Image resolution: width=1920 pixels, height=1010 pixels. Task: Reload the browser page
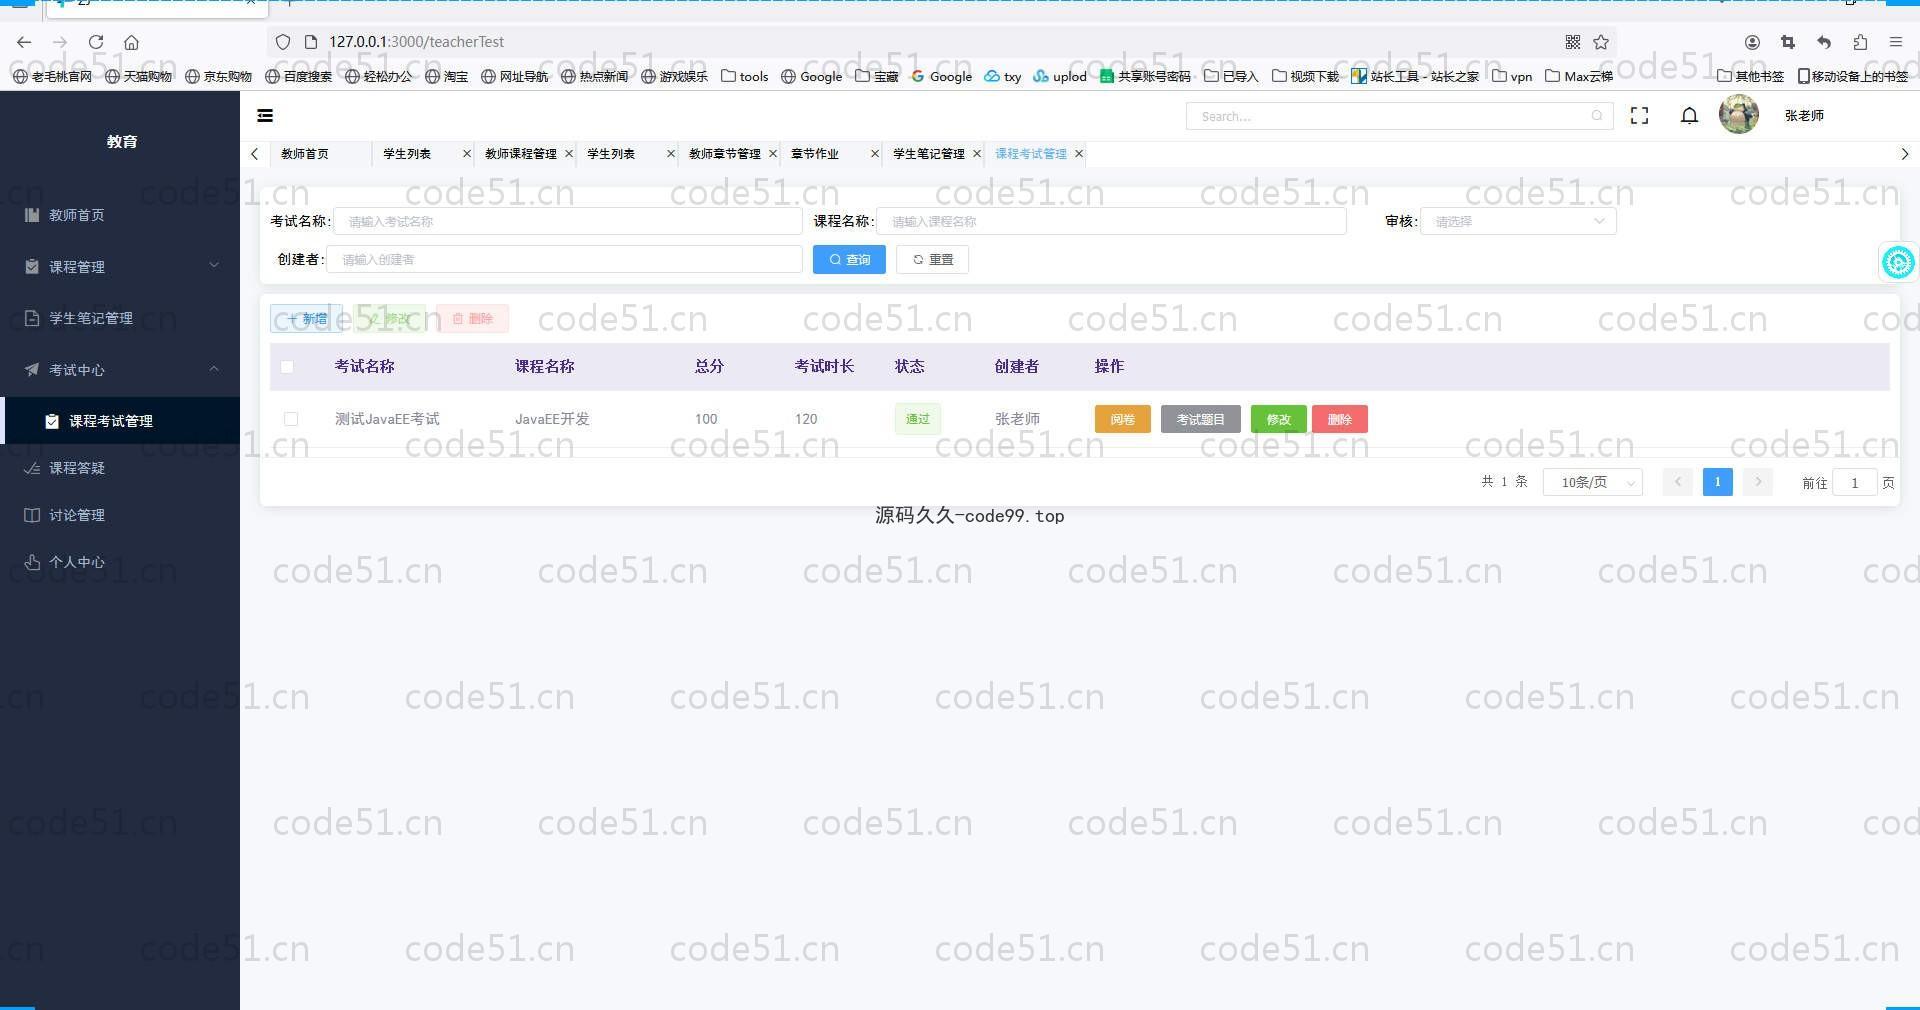click(x=96, y=42)
